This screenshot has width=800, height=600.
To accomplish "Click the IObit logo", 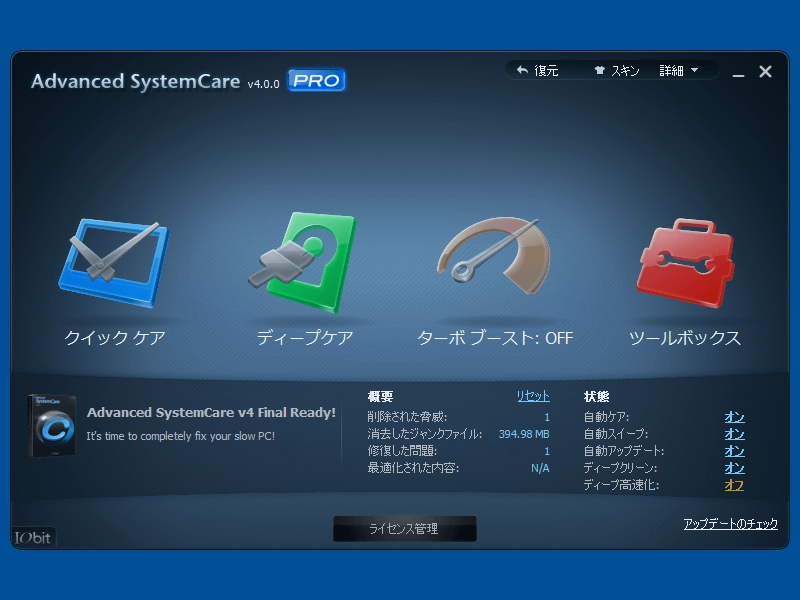I will coord(33,537).
